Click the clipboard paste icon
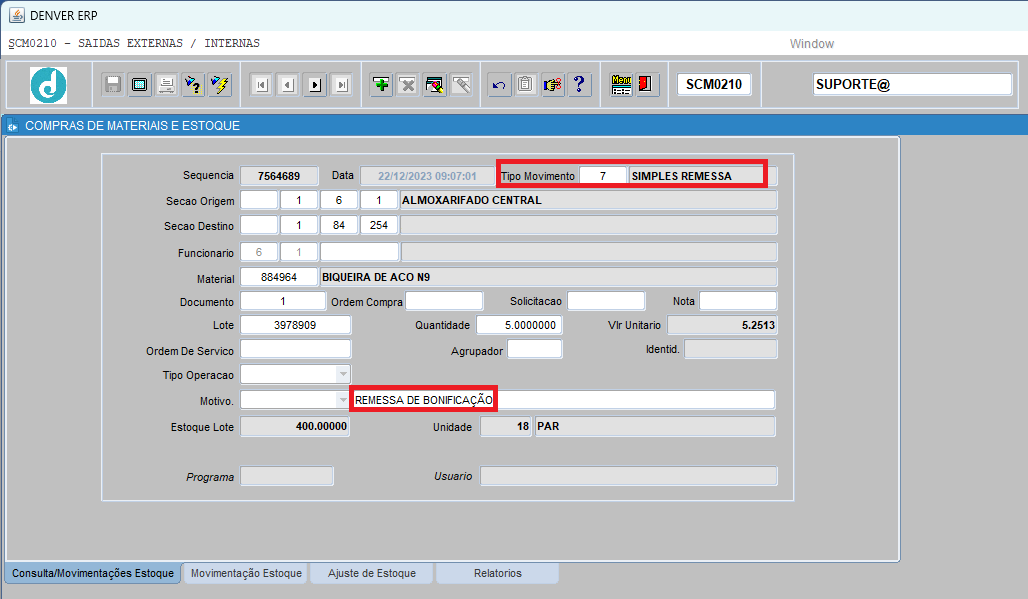 526,85
